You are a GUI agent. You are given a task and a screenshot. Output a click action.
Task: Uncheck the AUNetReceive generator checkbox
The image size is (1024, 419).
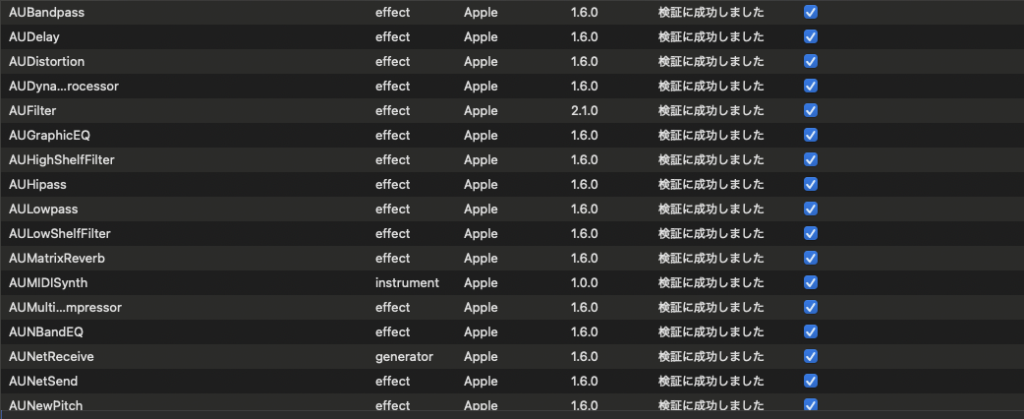point(810,356)
